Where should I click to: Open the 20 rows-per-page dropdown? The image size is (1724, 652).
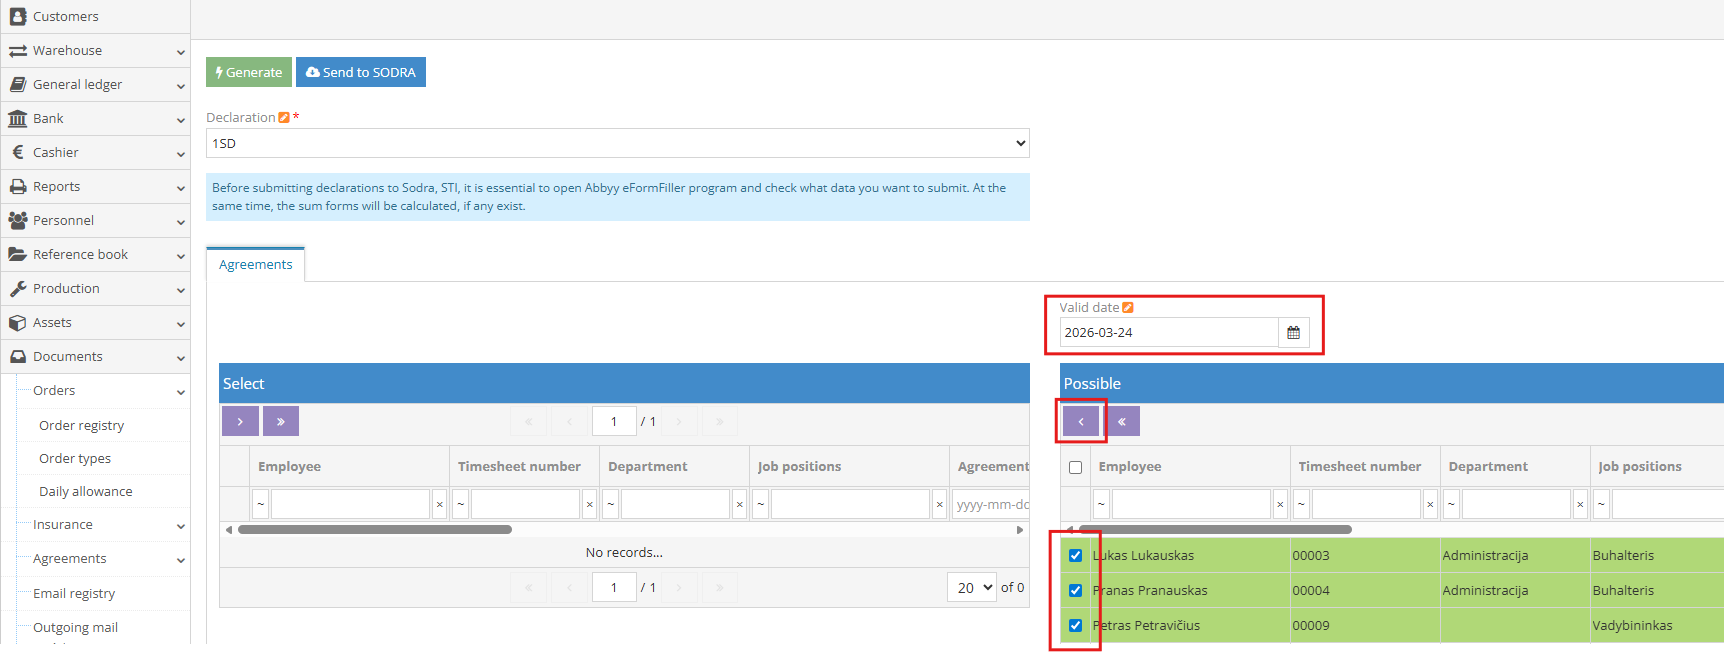[971, 588]
